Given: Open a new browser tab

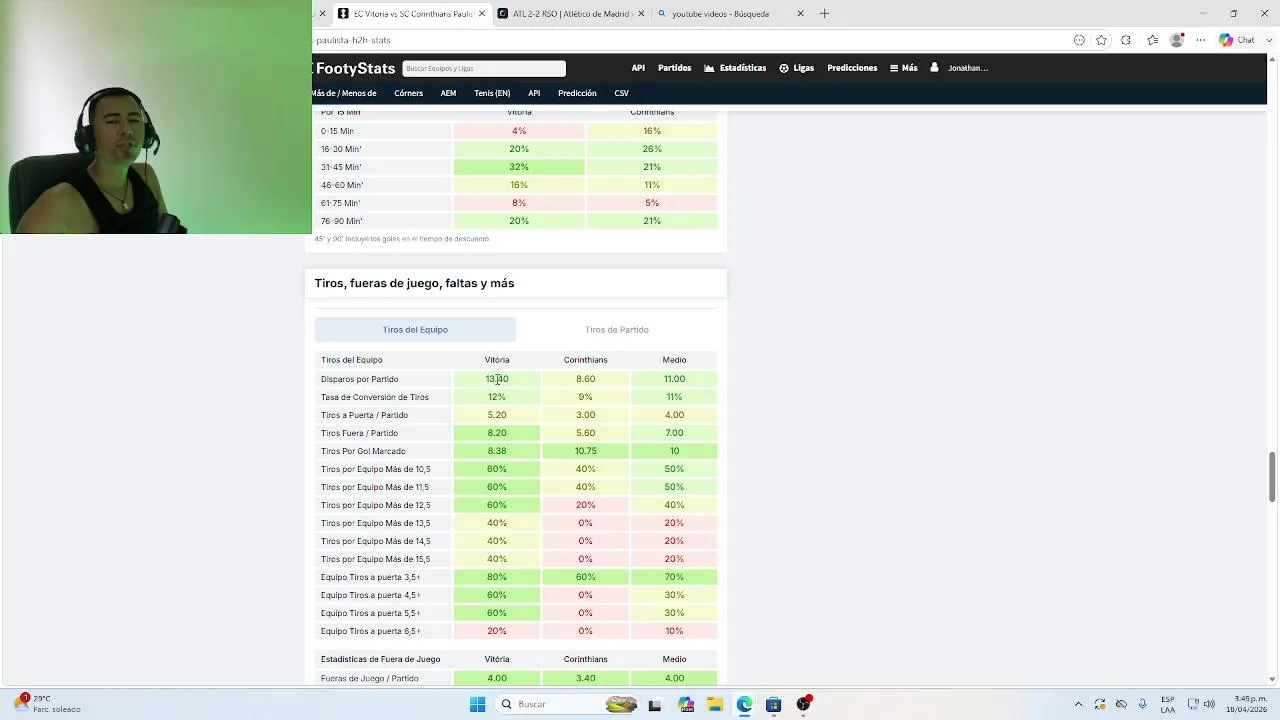Looking at the screenshot, I should pos(824,14).
